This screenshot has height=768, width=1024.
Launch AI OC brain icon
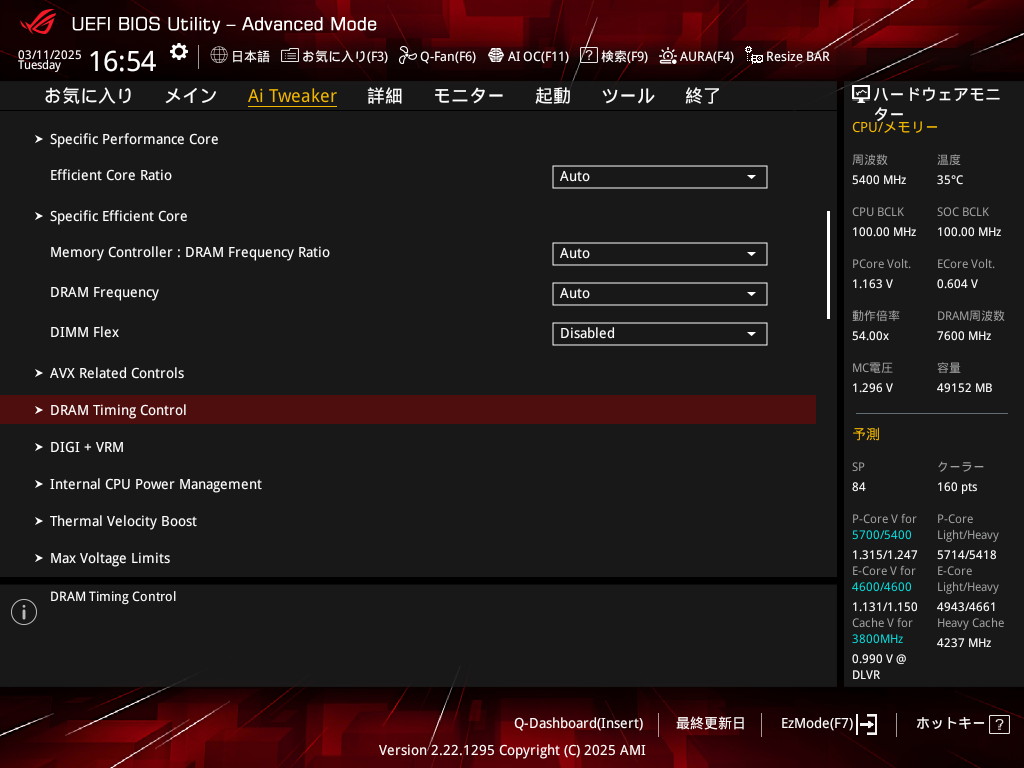coord(496,56)
